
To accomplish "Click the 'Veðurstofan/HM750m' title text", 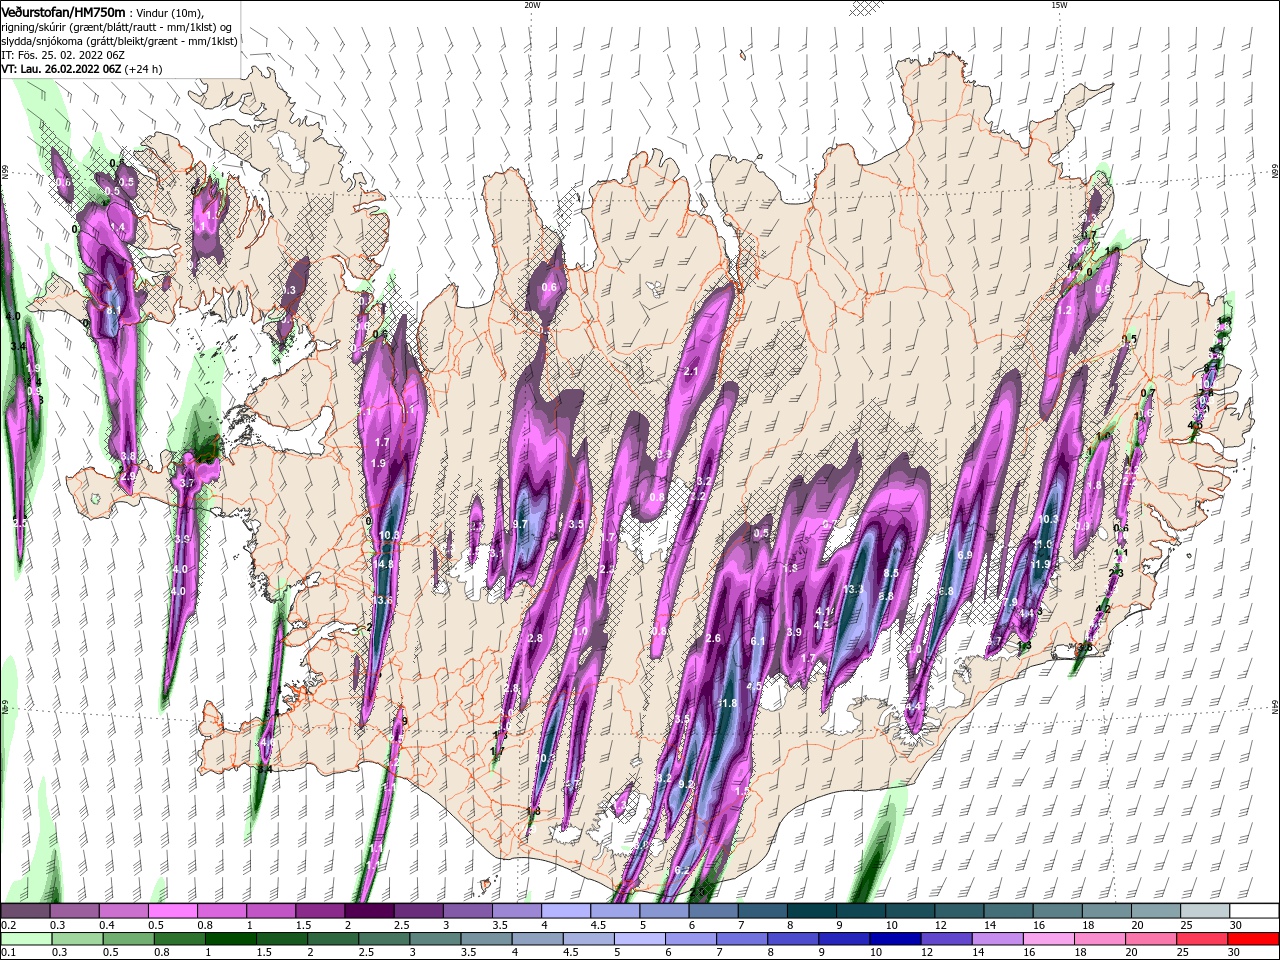I will [63, 13].
